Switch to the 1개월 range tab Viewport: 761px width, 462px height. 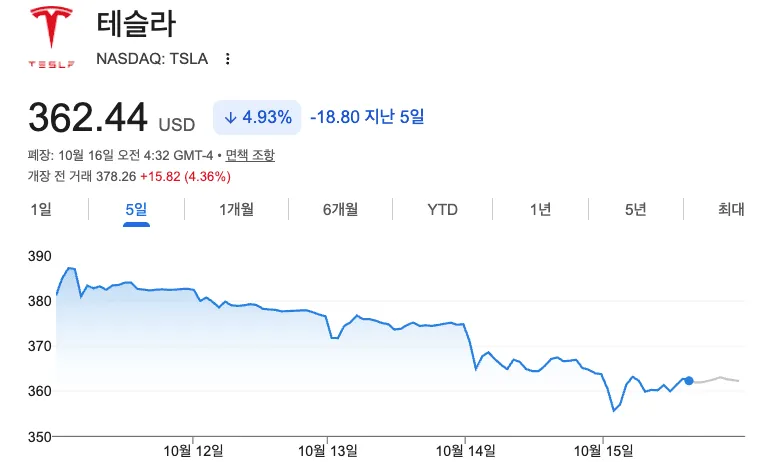[x=236, y=209]
